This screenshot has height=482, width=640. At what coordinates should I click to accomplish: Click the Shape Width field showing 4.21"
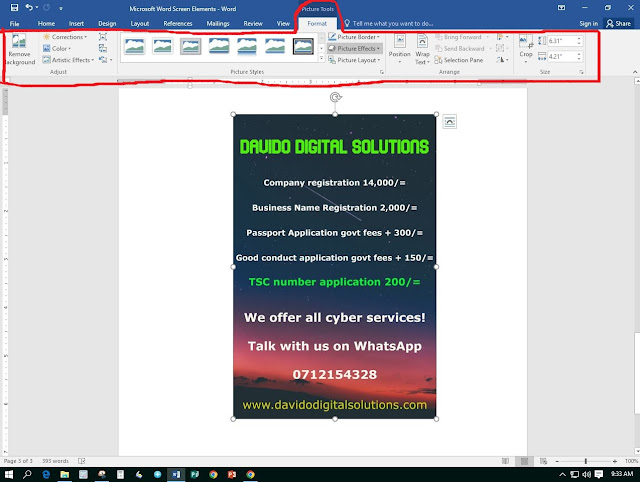562,56
